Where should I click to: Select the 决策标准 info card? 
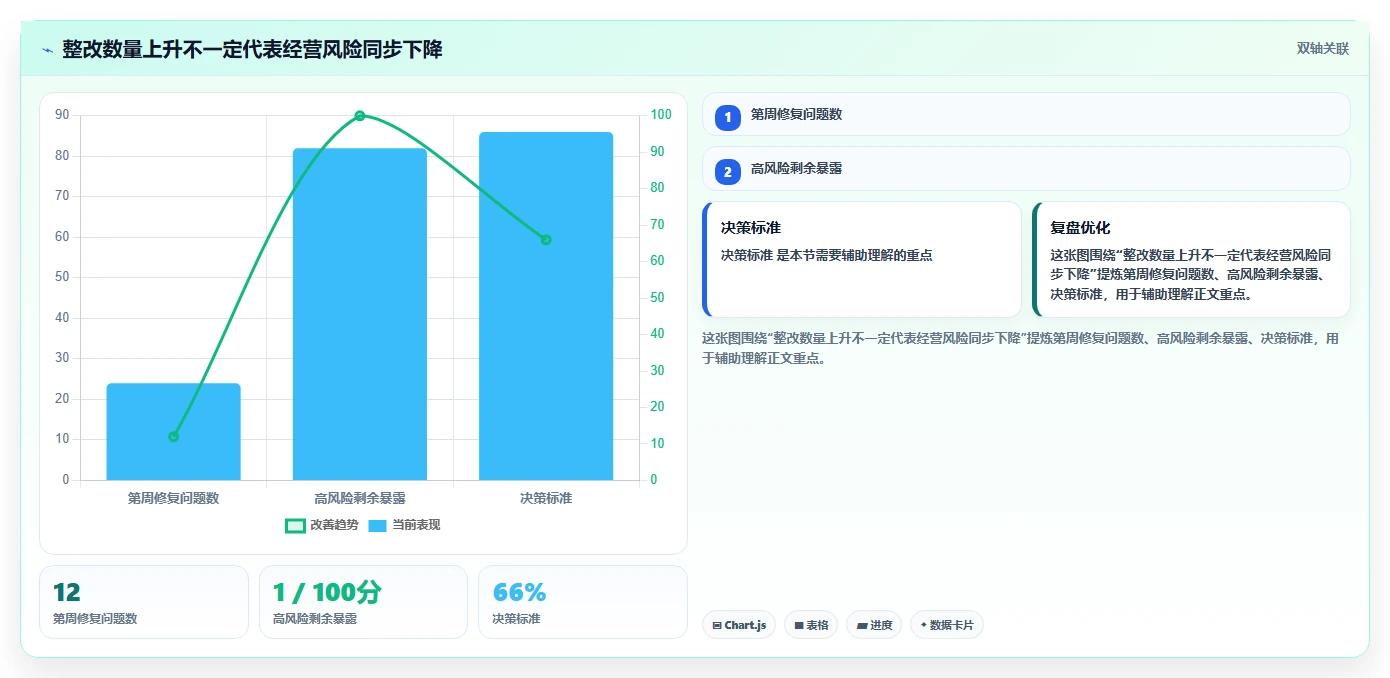862,259
